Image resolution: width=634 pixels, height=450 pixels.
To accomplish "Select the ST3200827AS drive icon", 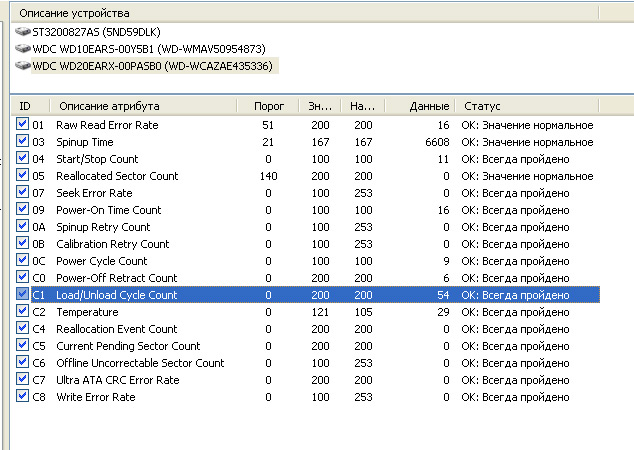I will point(23,32).
